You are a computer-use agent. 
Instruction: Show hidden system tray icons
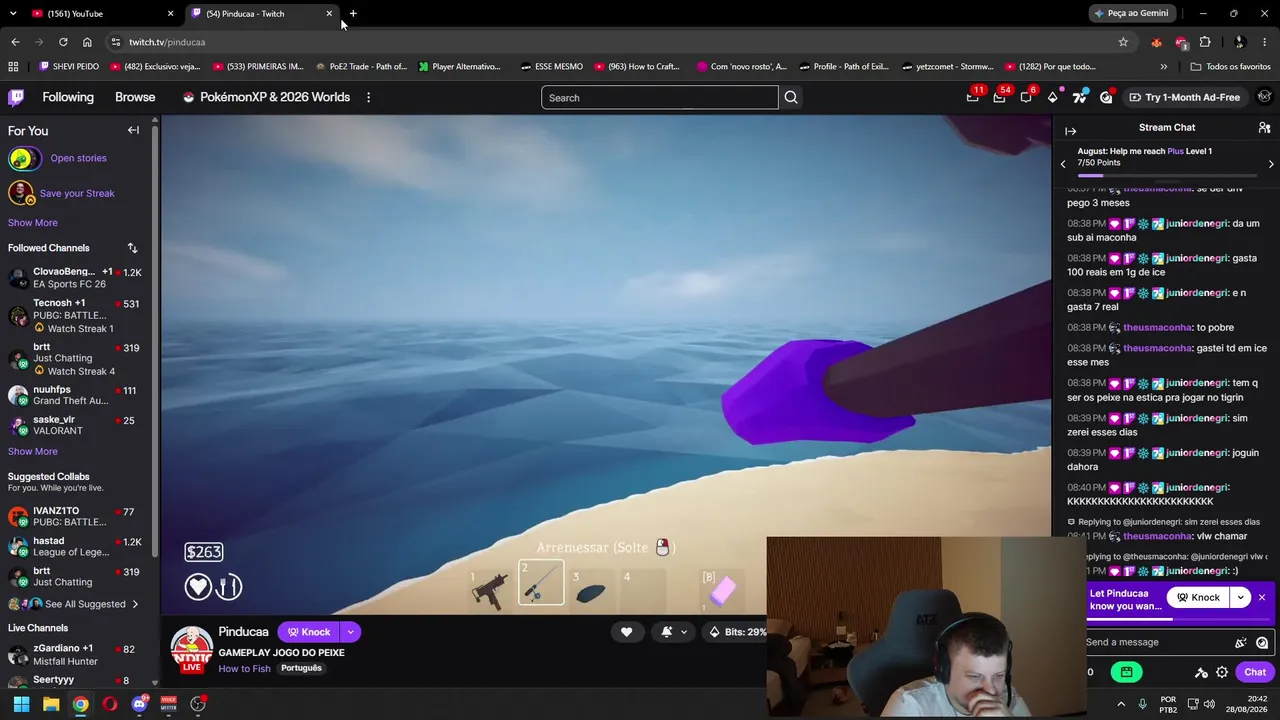coord(1121,704)
